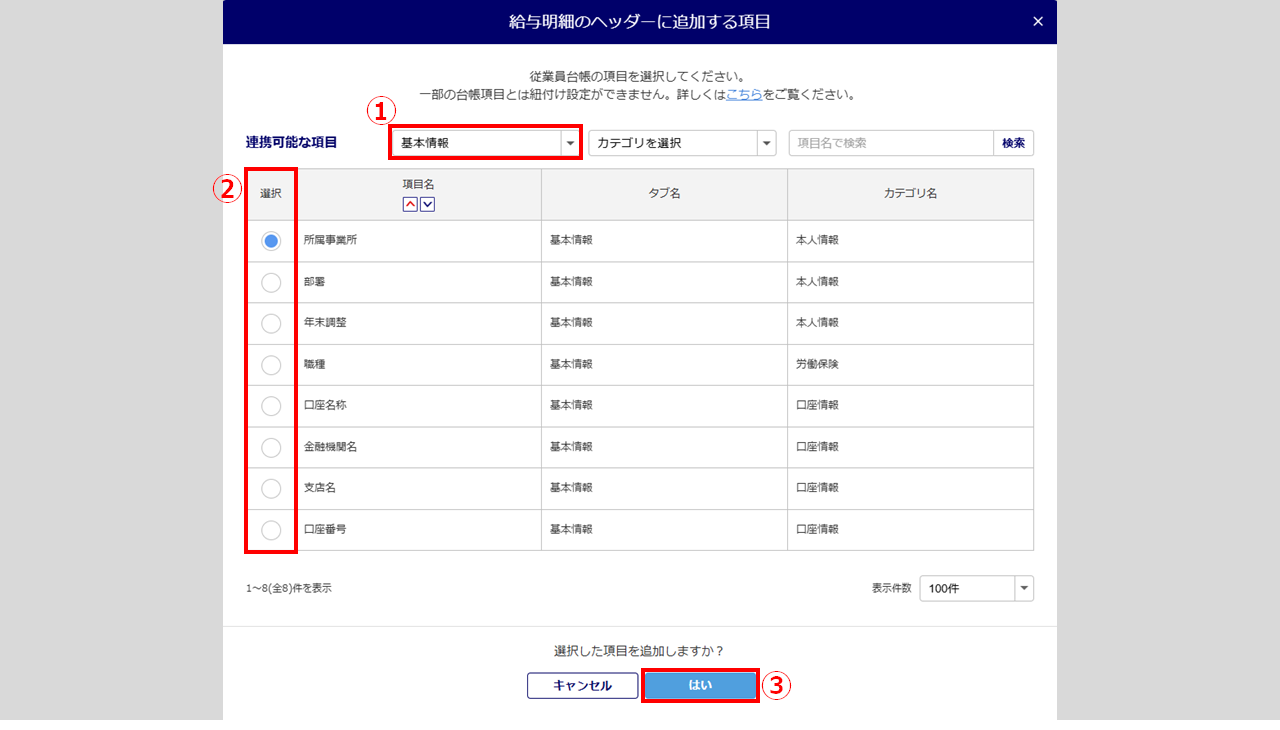Click the 職種 item name cell
Screen dimensions: 1280x730
(x=419, y=365)
